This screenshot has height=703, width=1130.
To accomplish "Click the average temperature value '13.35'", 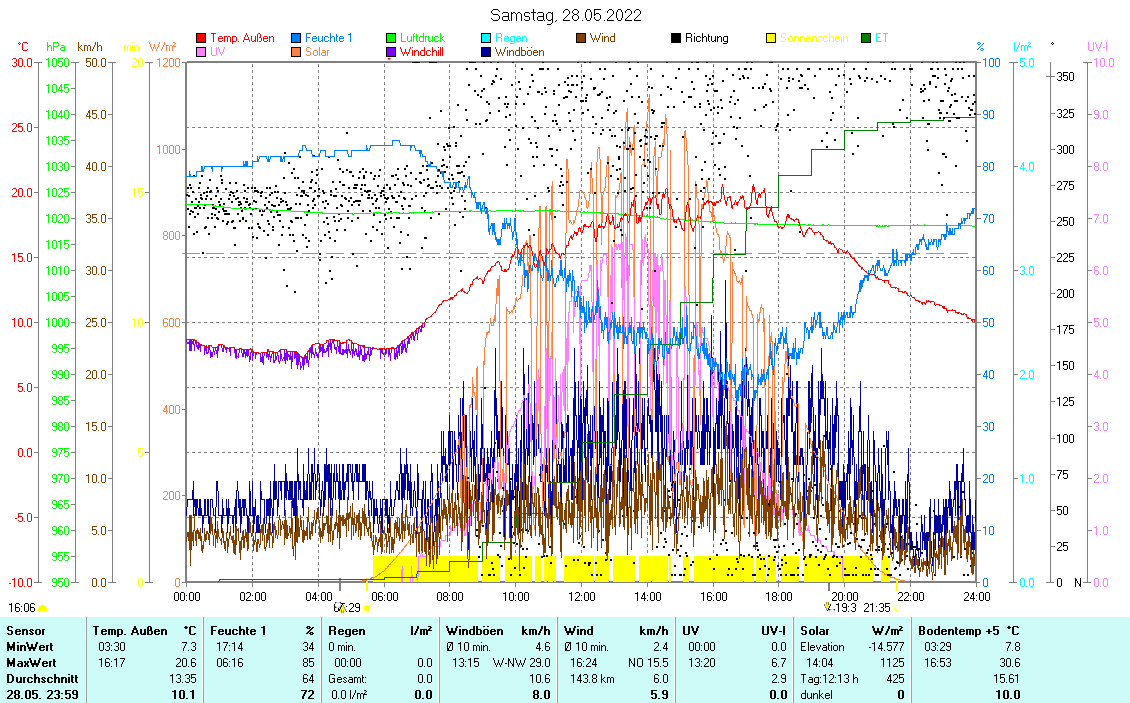I will 182,678.
